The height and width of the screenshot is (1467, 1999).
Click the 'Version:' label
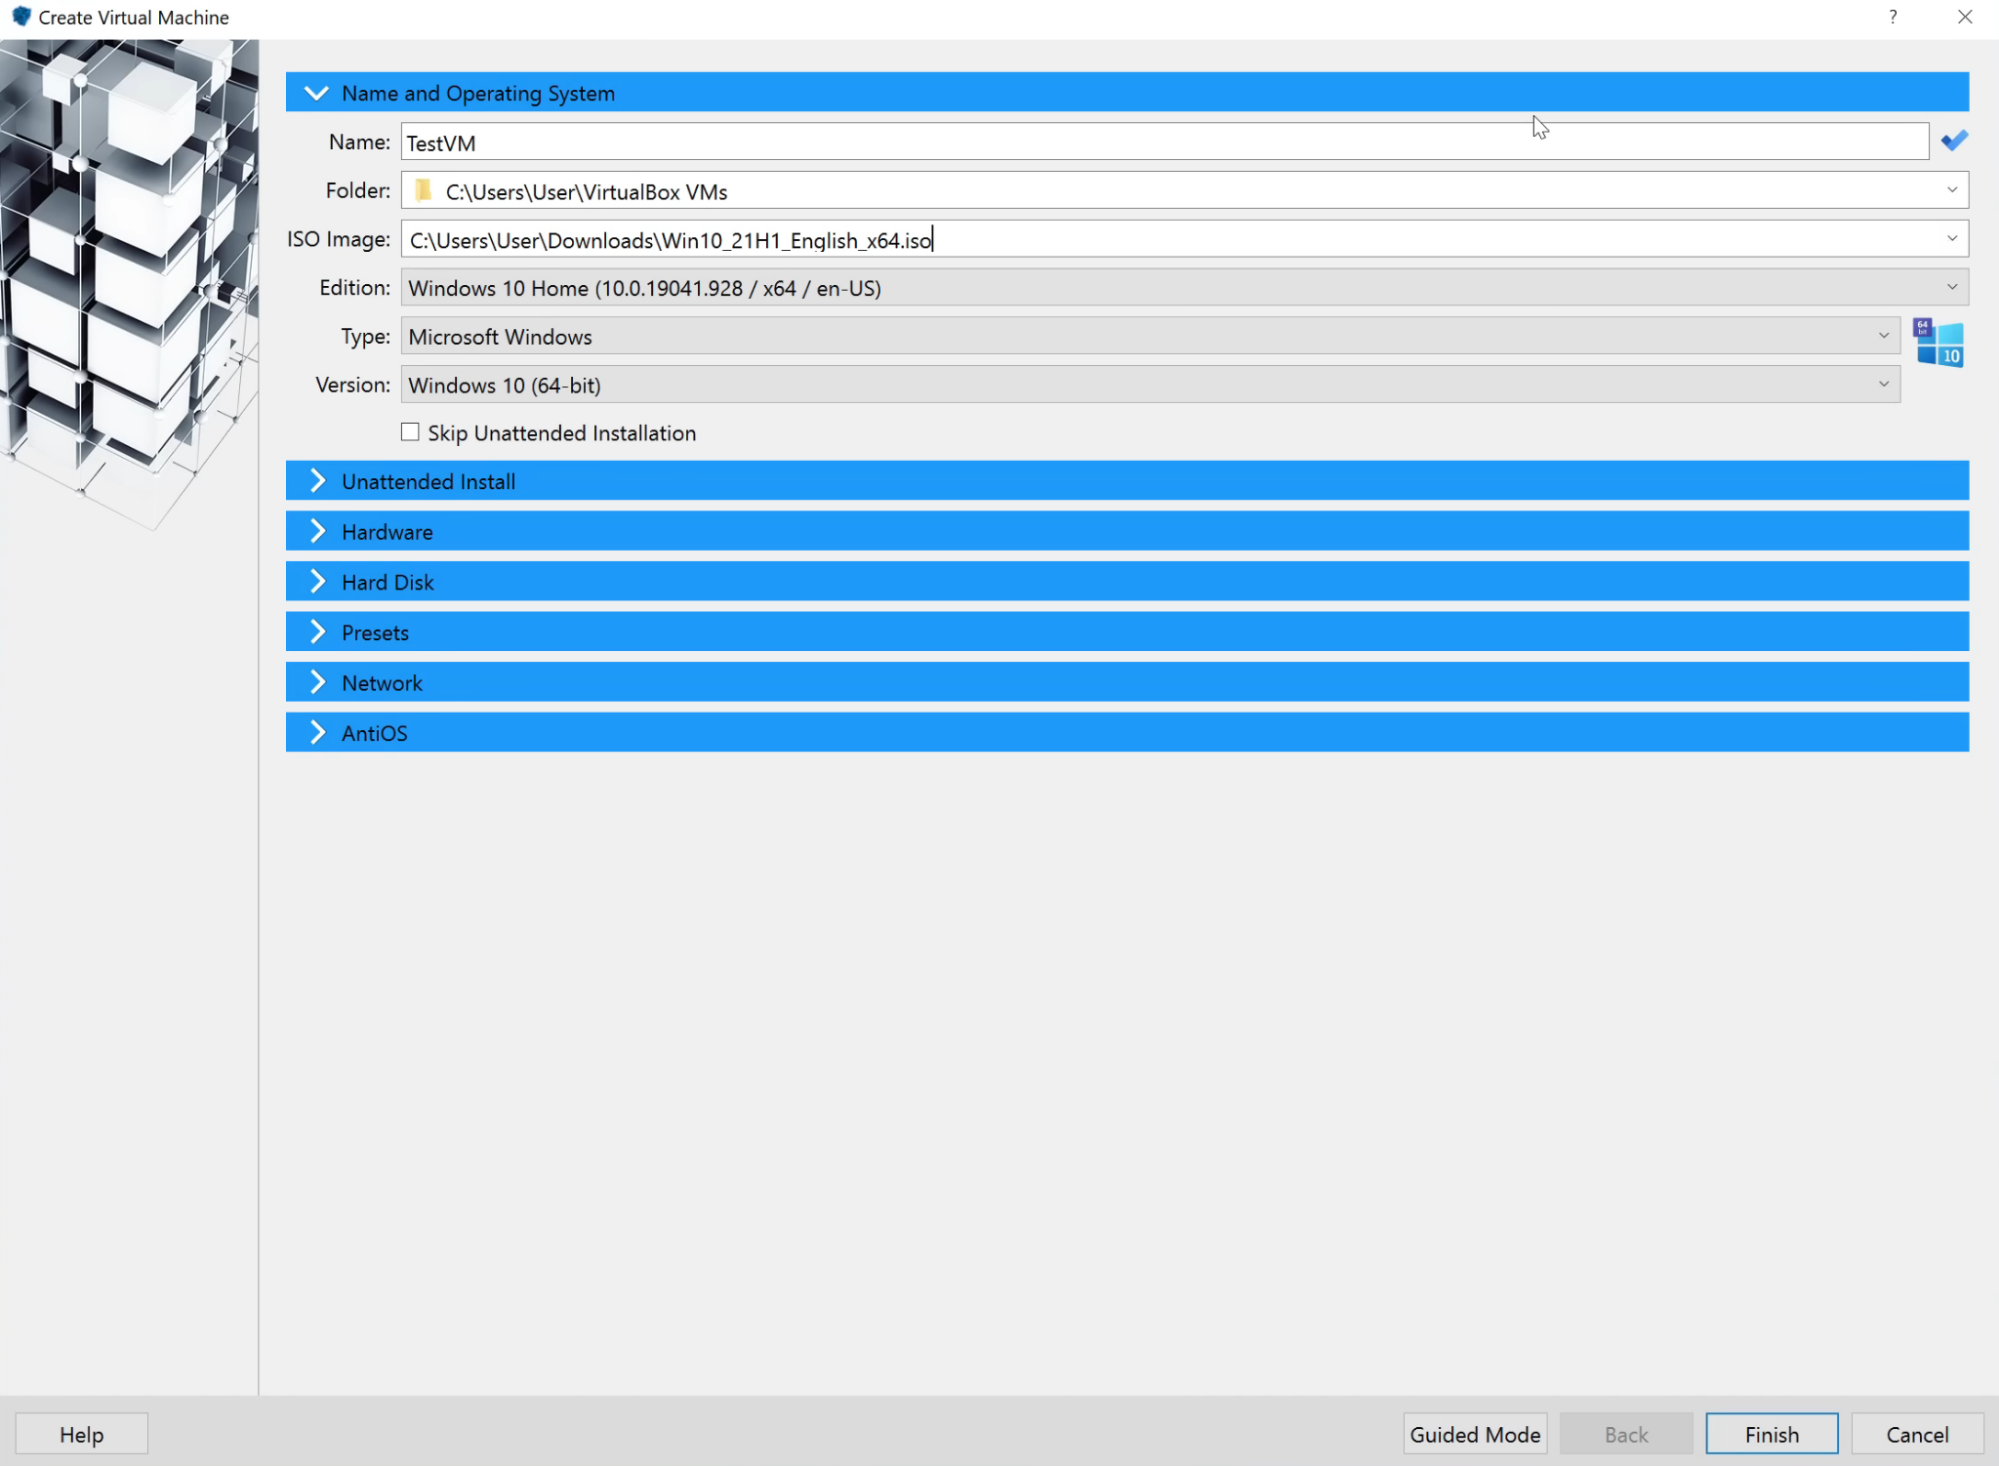pos(352,384)
